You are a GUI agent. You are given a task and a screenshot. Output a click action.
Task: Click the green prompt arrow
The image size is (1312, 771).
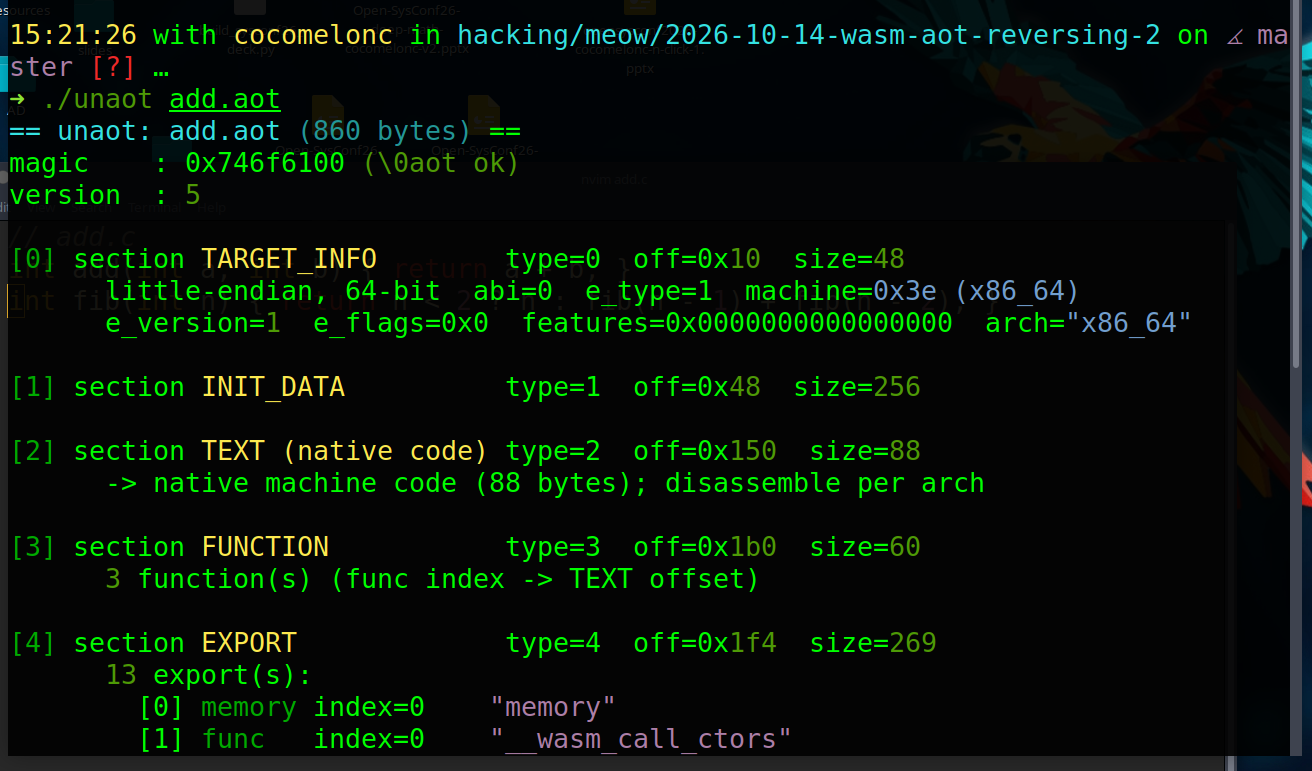[x=17, y=99]
